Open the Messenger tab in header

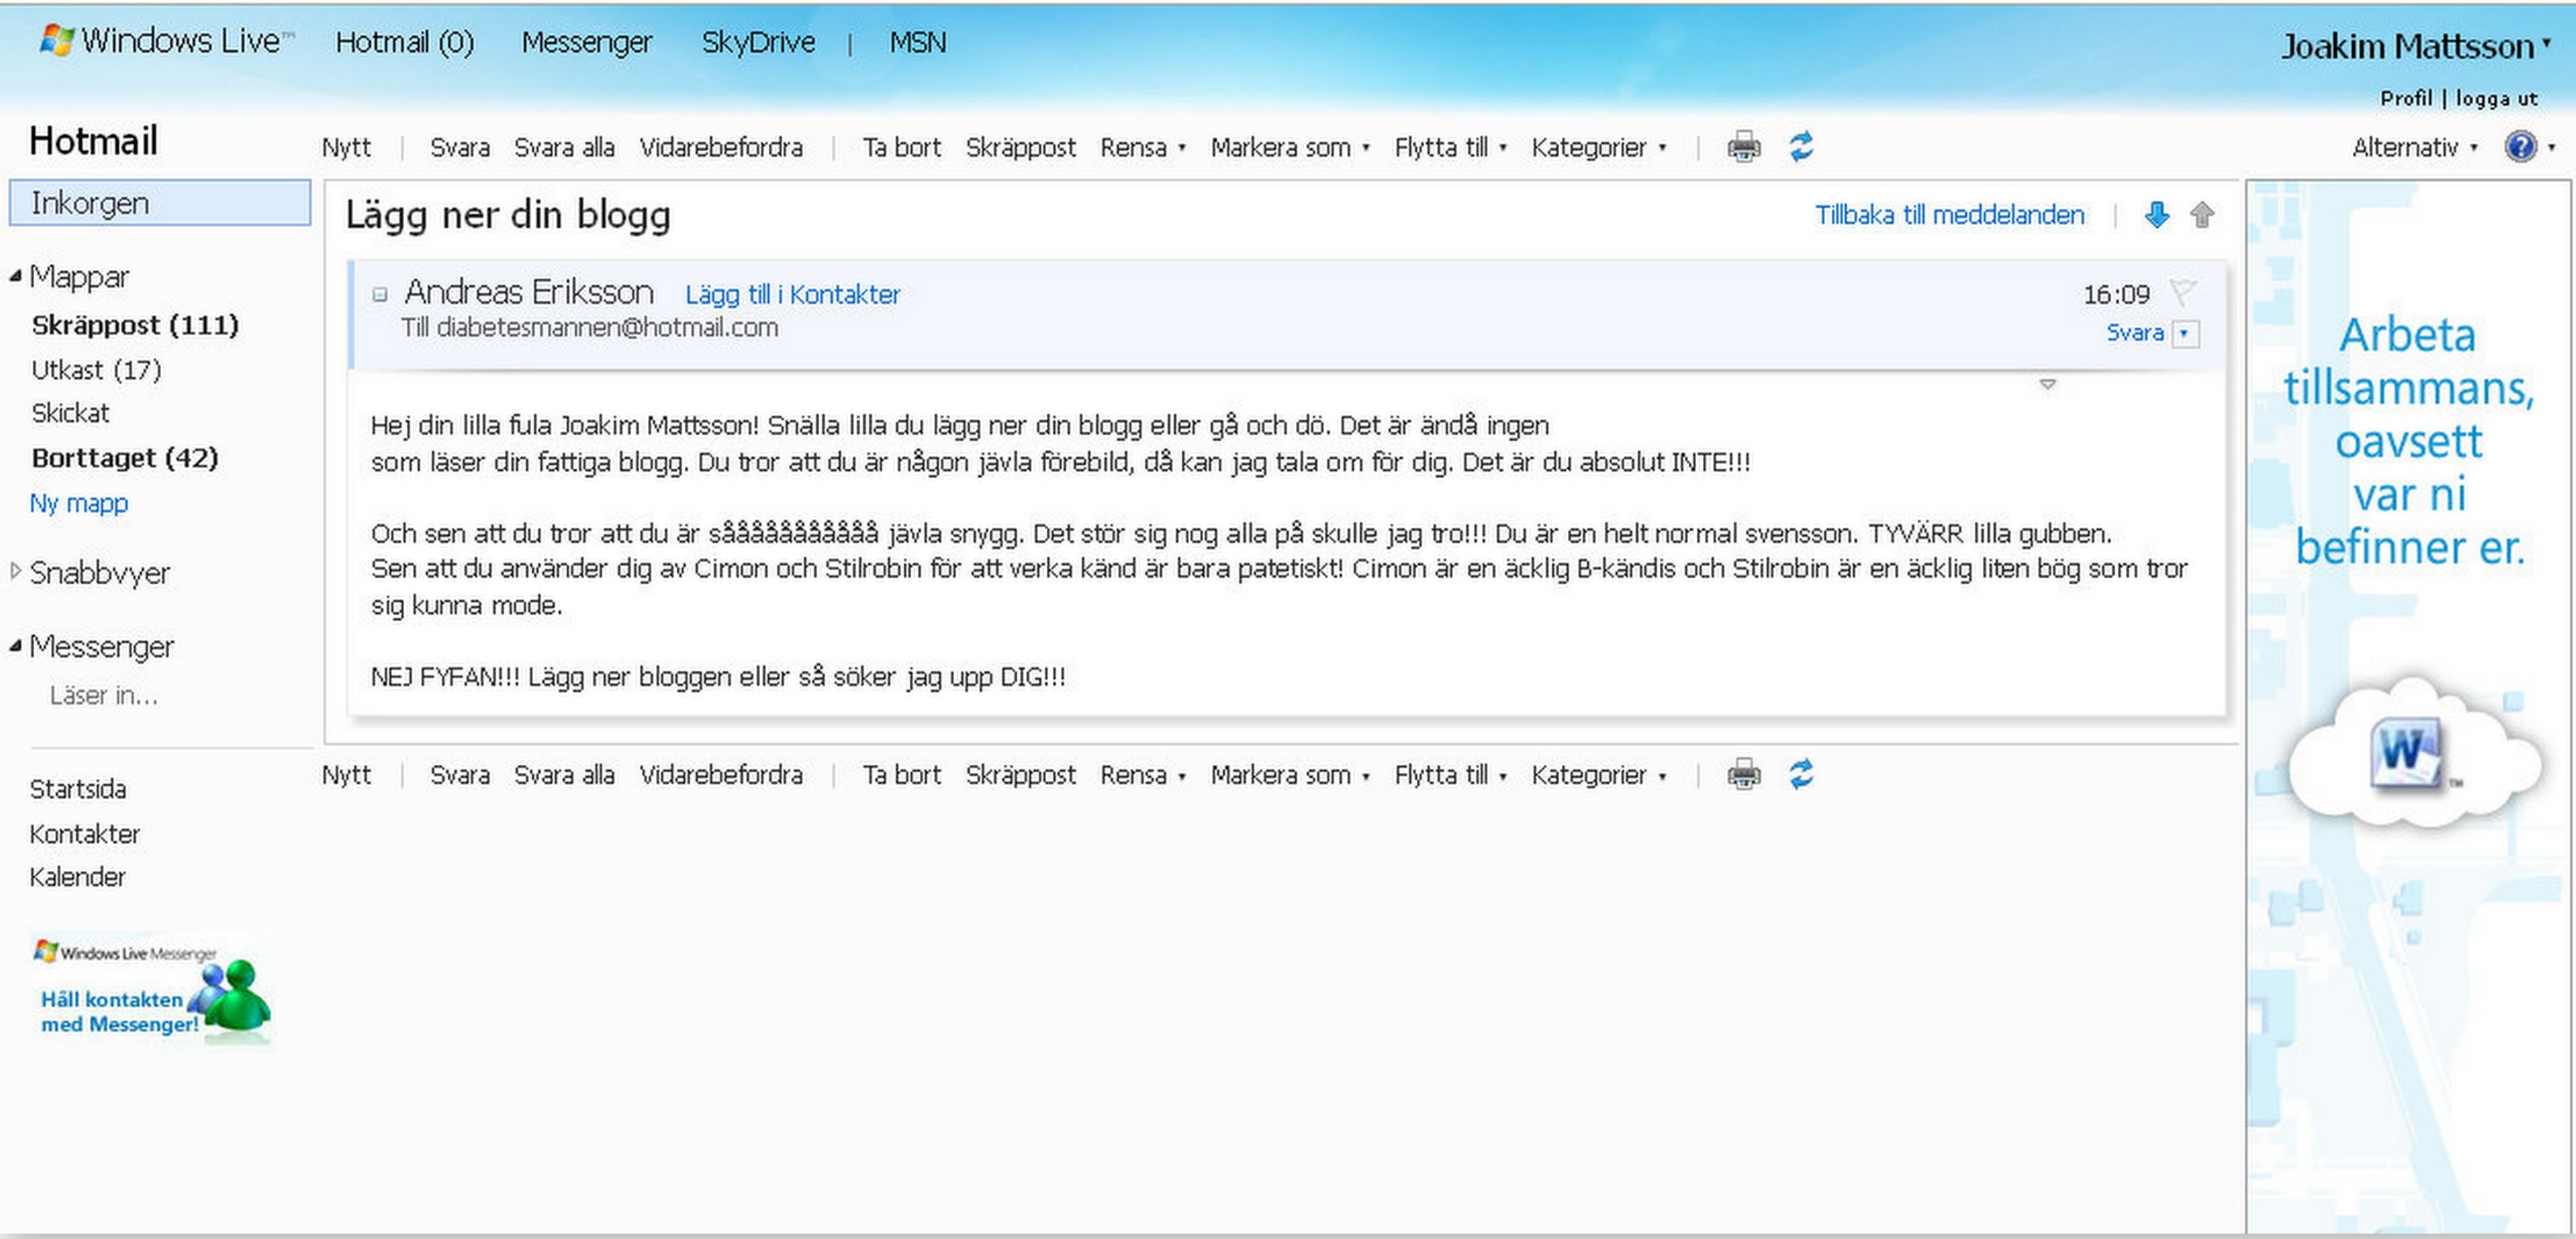point(586,42)
